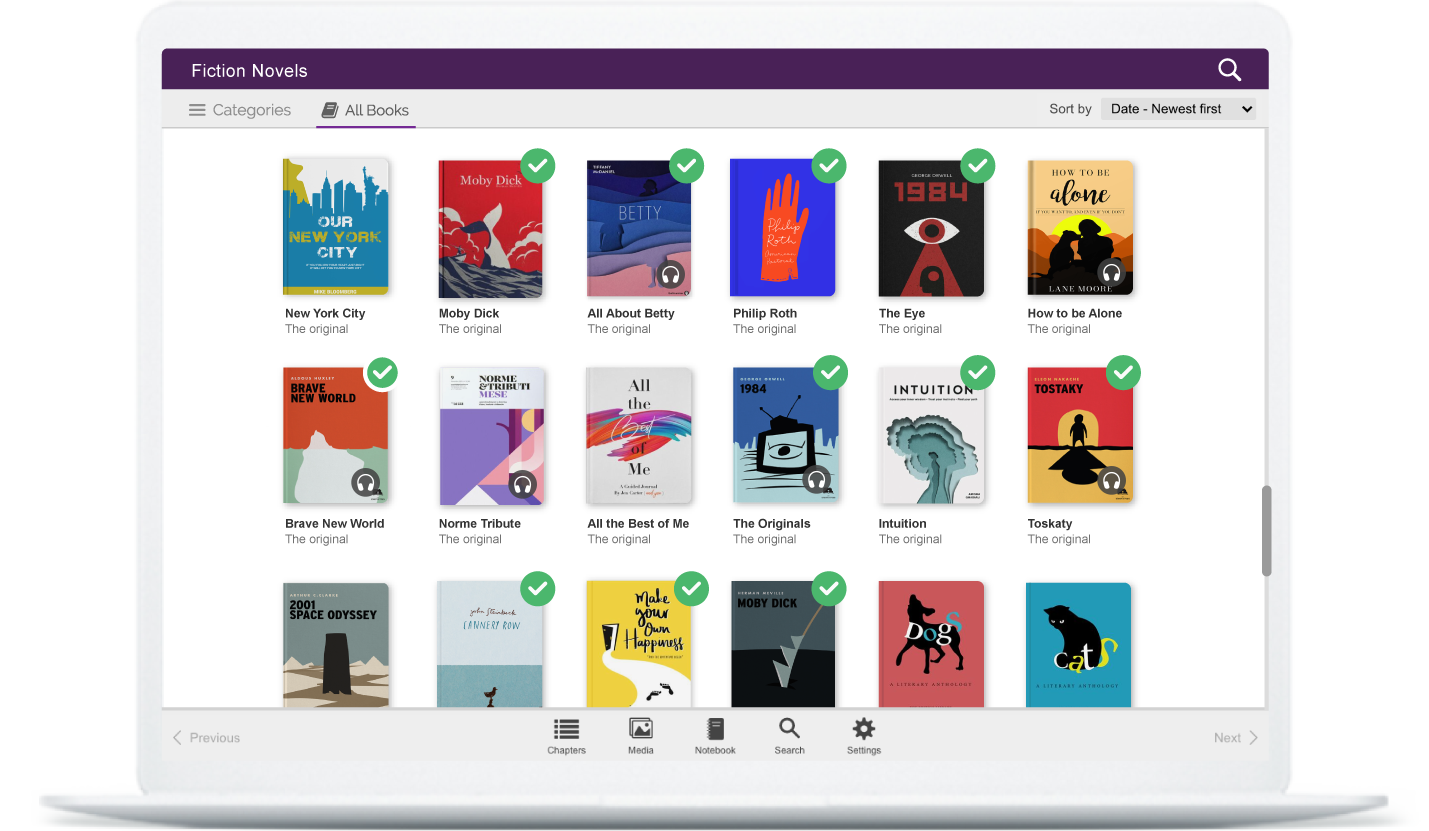
Task: Toggle green checkmark on The Eye
Action: [977, 165]
